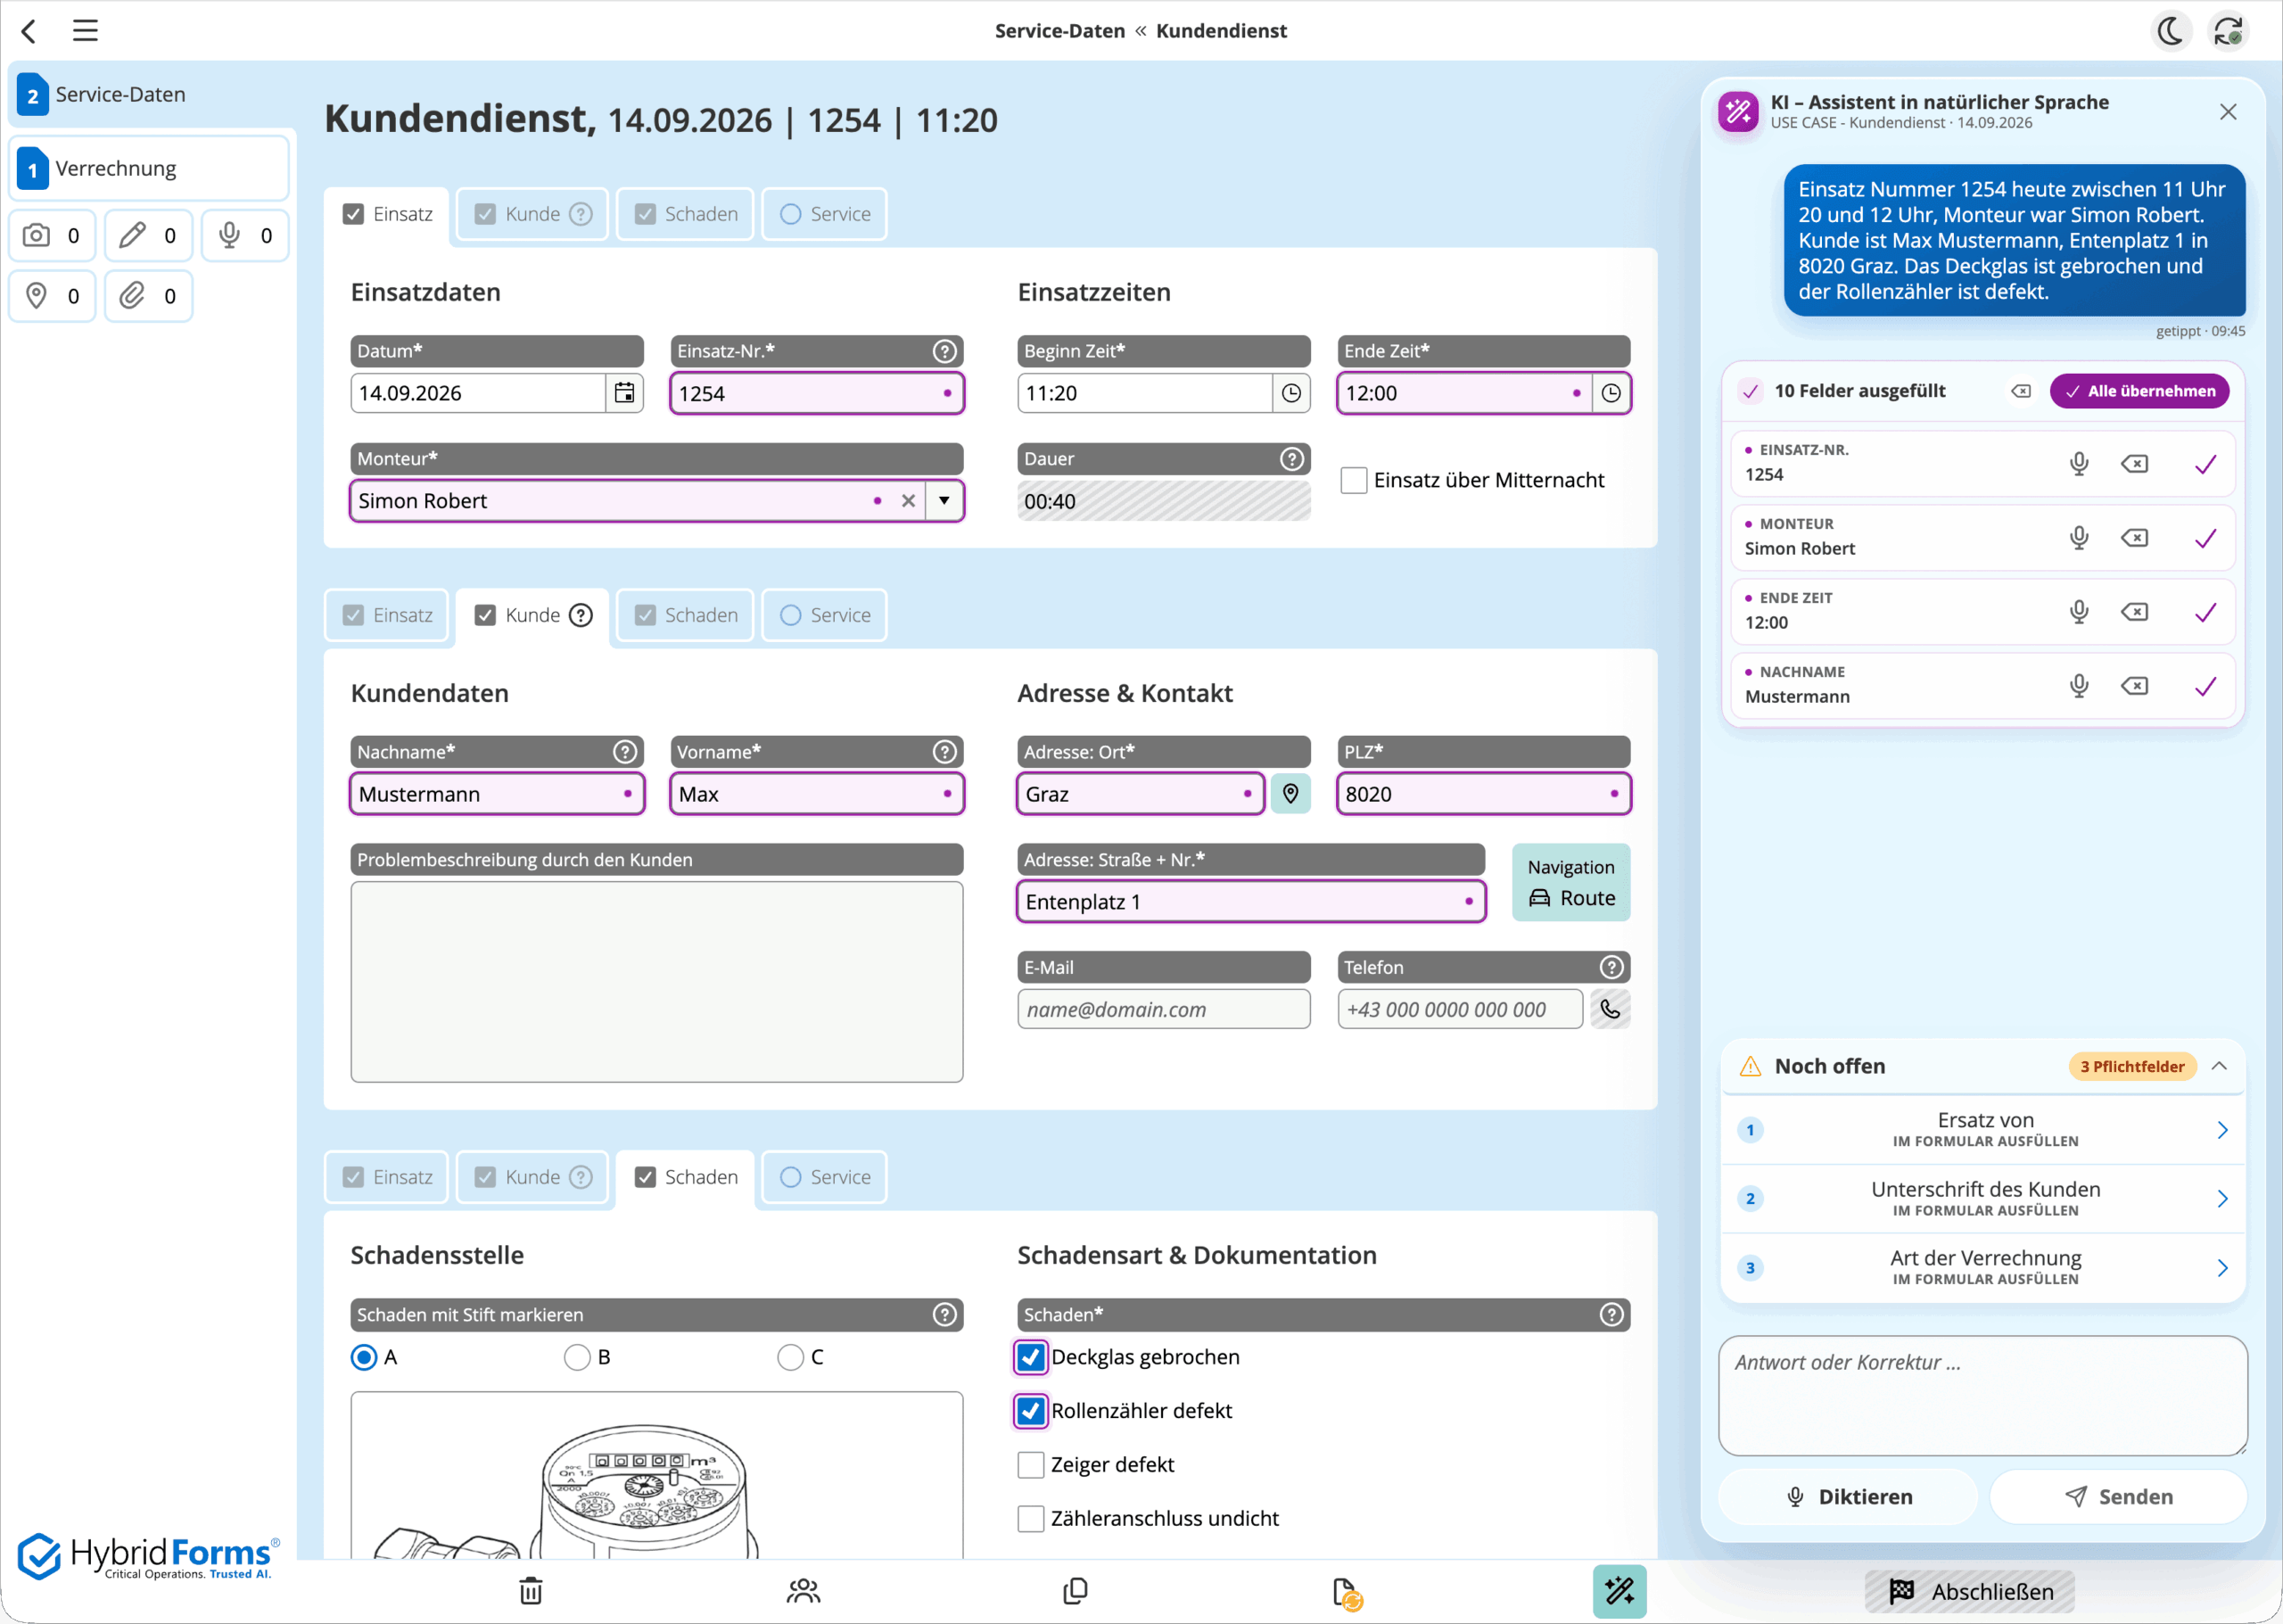Viewport: 2283px width, 1624px height.
Task: Select radio option C
Action: [x=790, y=1357]
